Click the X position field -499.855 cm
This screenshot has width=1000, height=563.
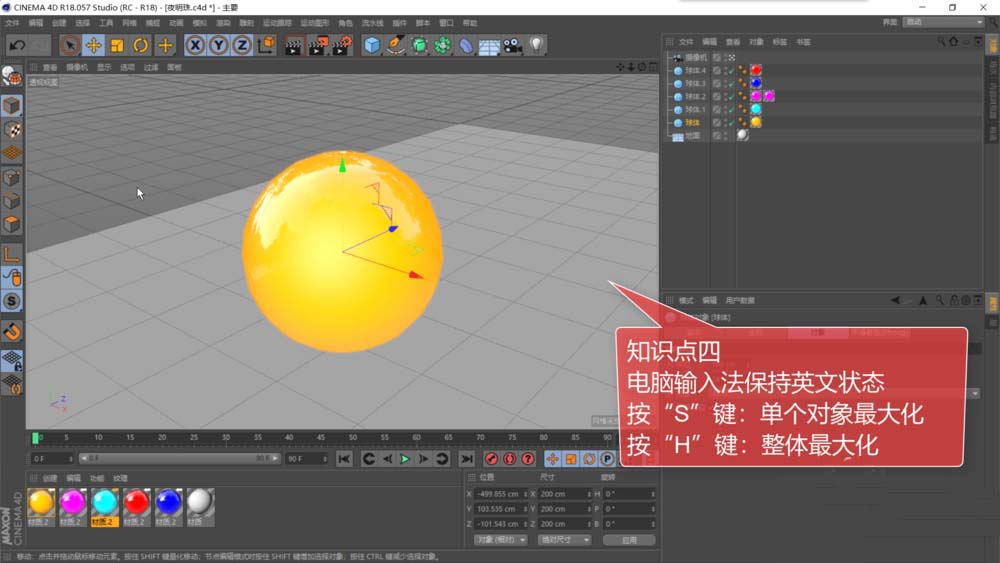coord(501,494)
